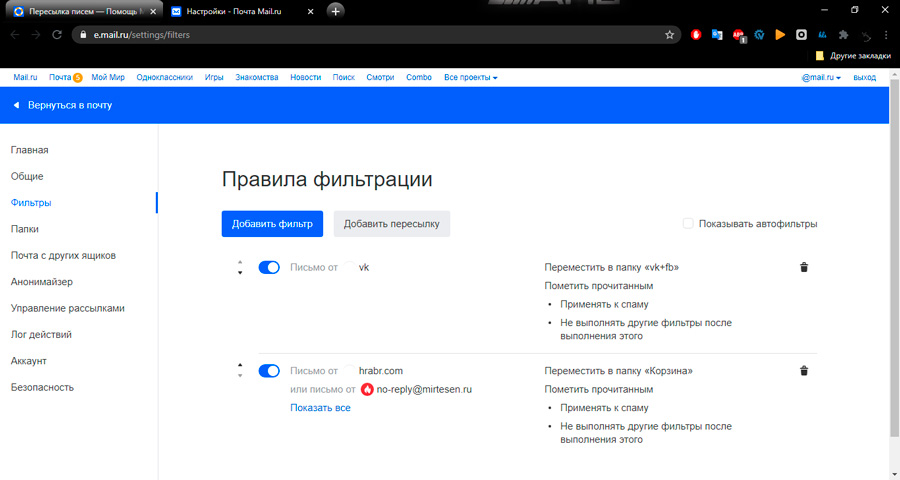The image size is (900, 480).
Task: Delete the hrabr.com filter with trash icon
Action: 804,371
